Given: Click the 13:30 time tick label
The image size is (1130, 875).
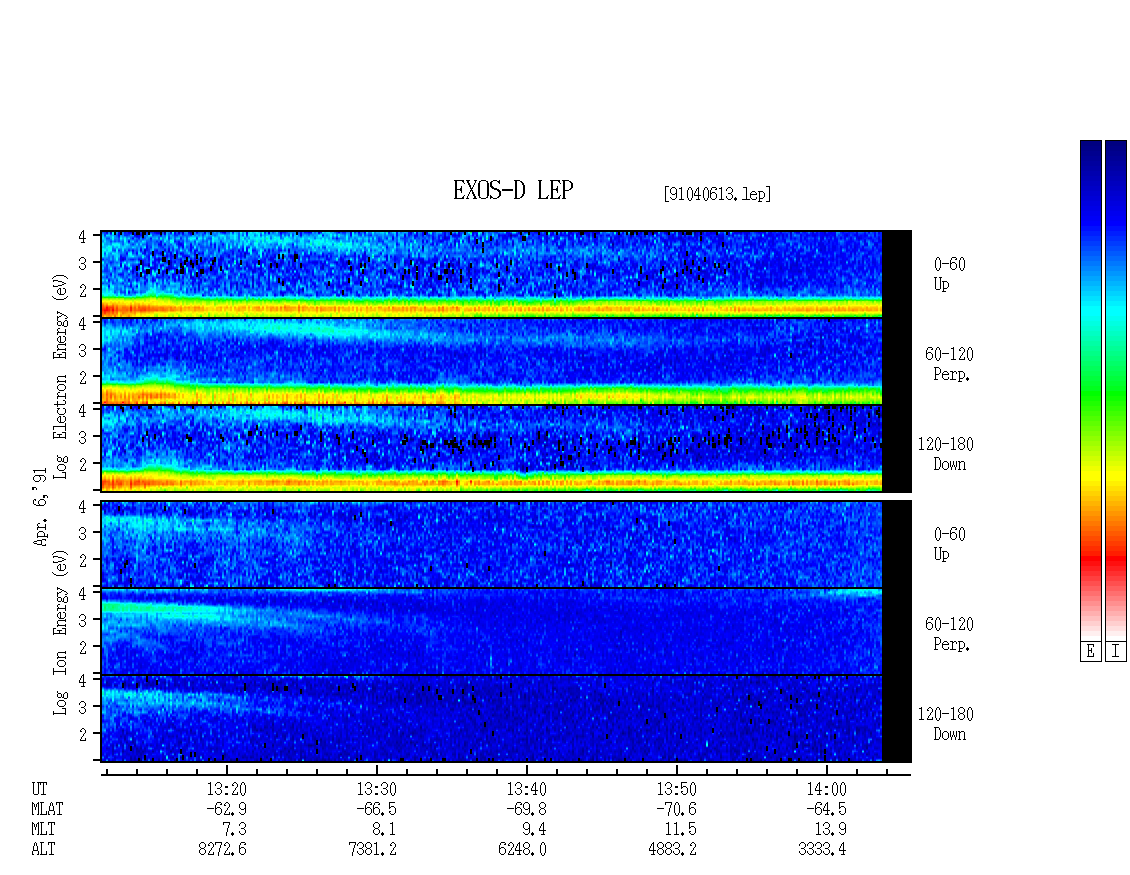Looking at the screenshot, I should coord(376,789).
